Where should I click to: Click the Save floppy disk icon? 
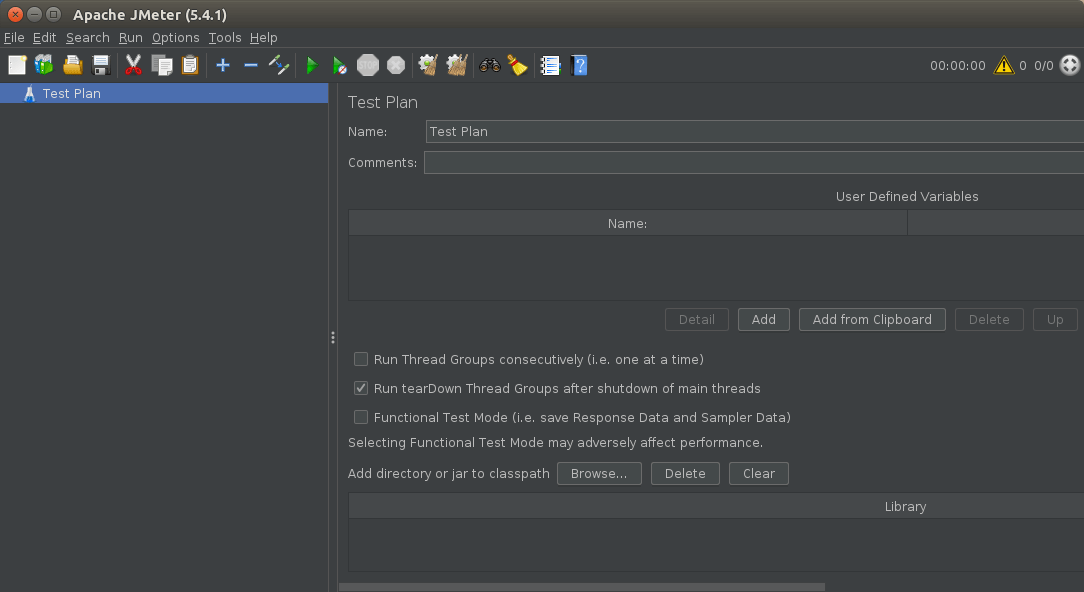(x=101, y=66)
